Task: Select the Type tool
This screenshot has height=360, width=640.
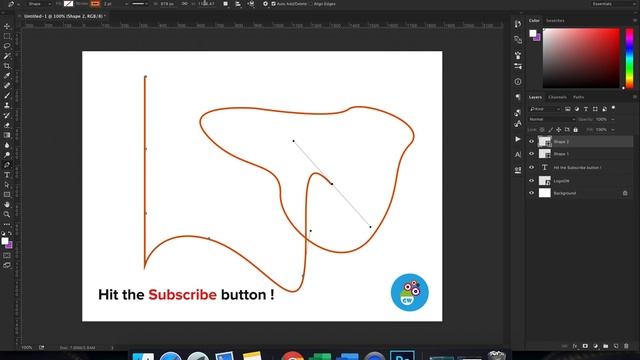Action: [x=7, y=175]
